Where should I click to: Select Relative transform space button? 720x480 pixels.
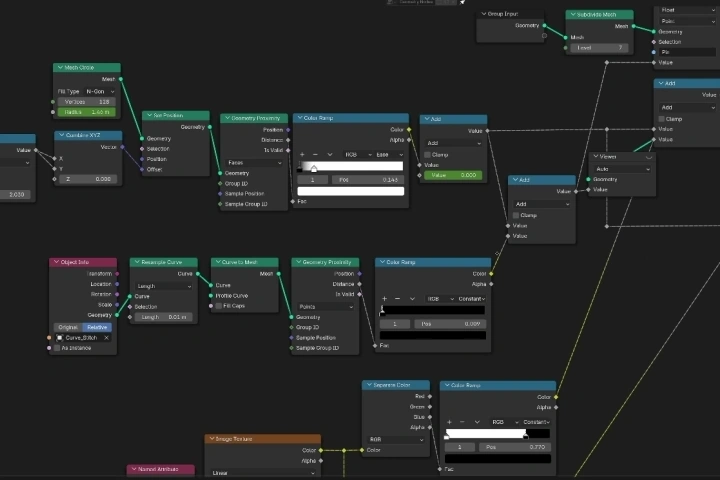[97, 328]
